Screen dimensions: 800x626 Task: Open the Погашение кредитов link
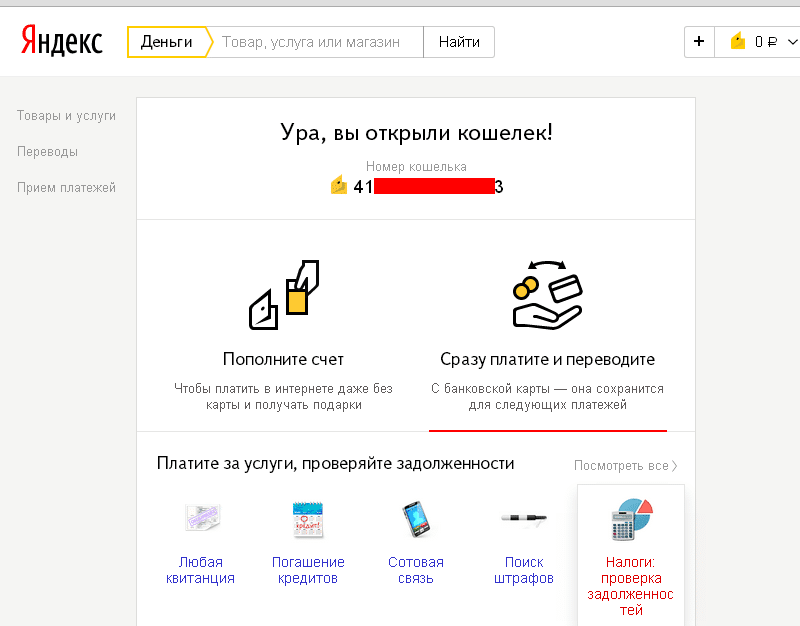308,570
